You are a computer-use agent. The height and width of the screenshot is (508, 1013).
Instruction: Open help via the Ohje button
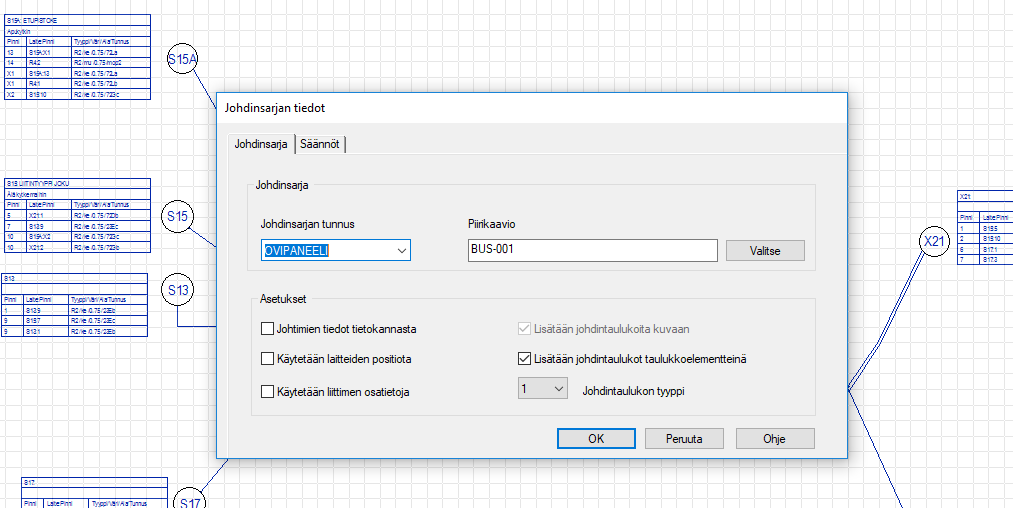tap(775, 438)
